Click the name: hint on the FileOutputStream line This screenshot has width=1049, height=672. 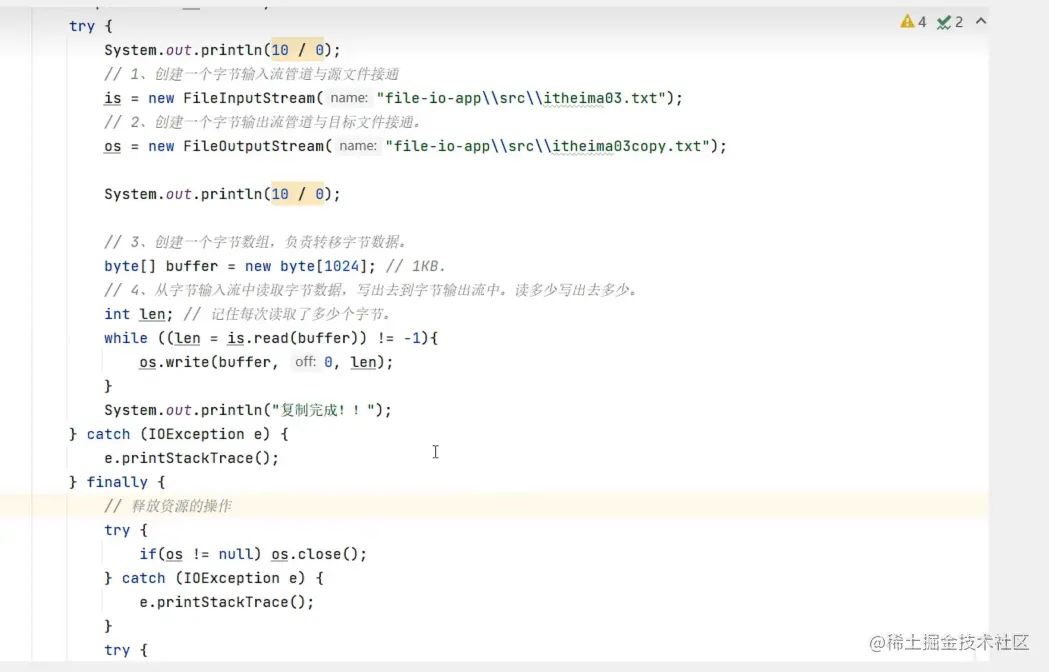357,146
